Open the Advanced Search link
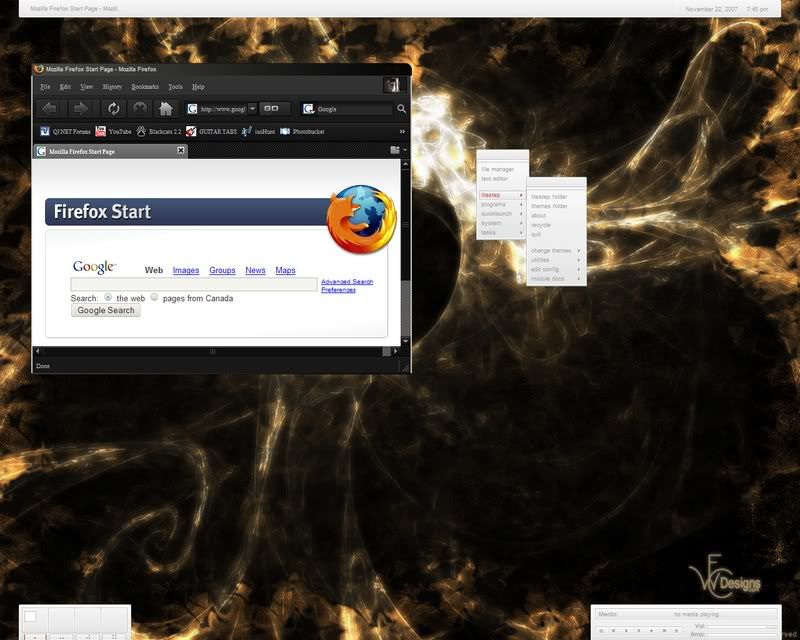 pyautogui.click(x=347, y=282)
